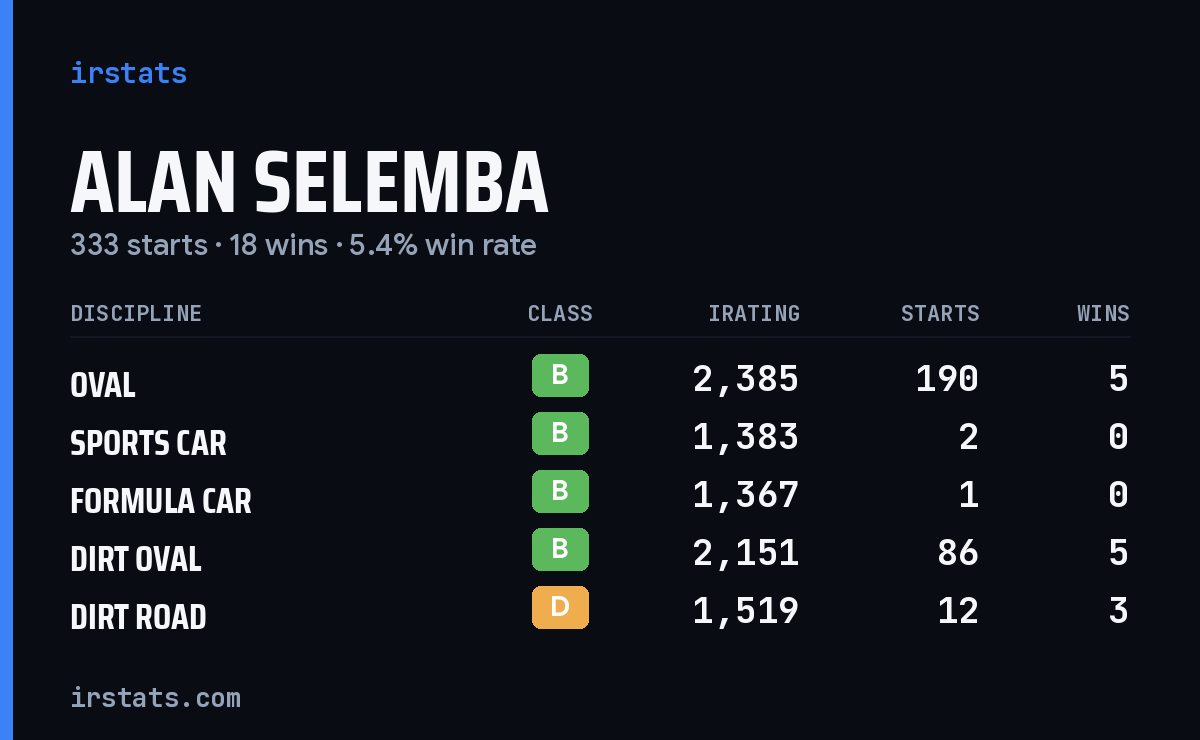1200x740 pixels.
Task: Click the Dirt Oval class B badge
Action: point(560,550)
